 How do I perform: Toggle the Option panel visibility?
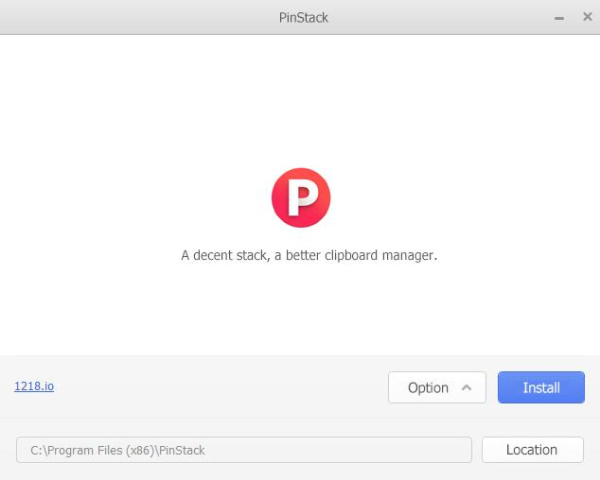point(437,388)
